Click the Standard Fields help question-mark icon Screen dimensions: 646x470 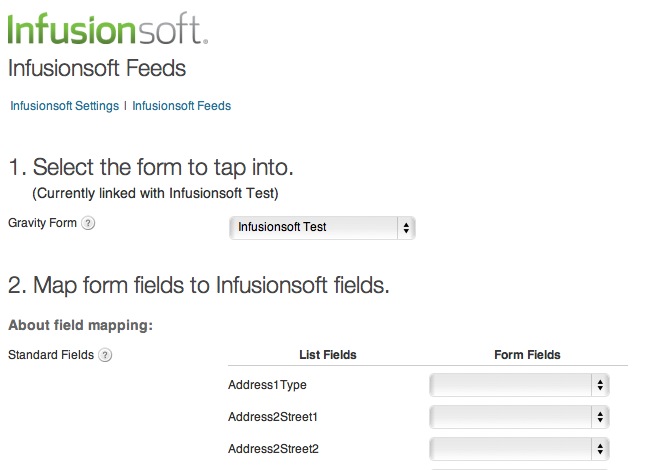coord(105,355)
